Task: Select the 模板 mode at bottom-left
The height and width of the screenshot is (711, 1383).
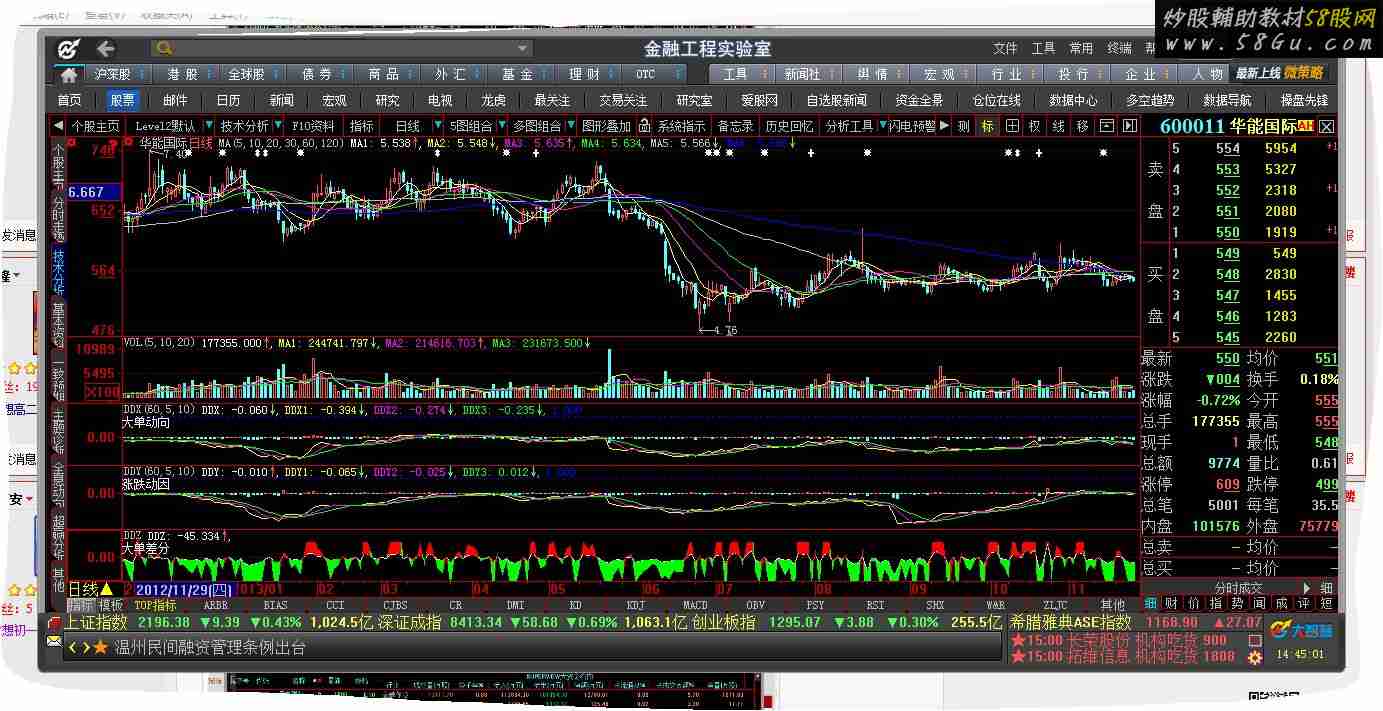Action: pyautogui.click(x=111, y=605)
